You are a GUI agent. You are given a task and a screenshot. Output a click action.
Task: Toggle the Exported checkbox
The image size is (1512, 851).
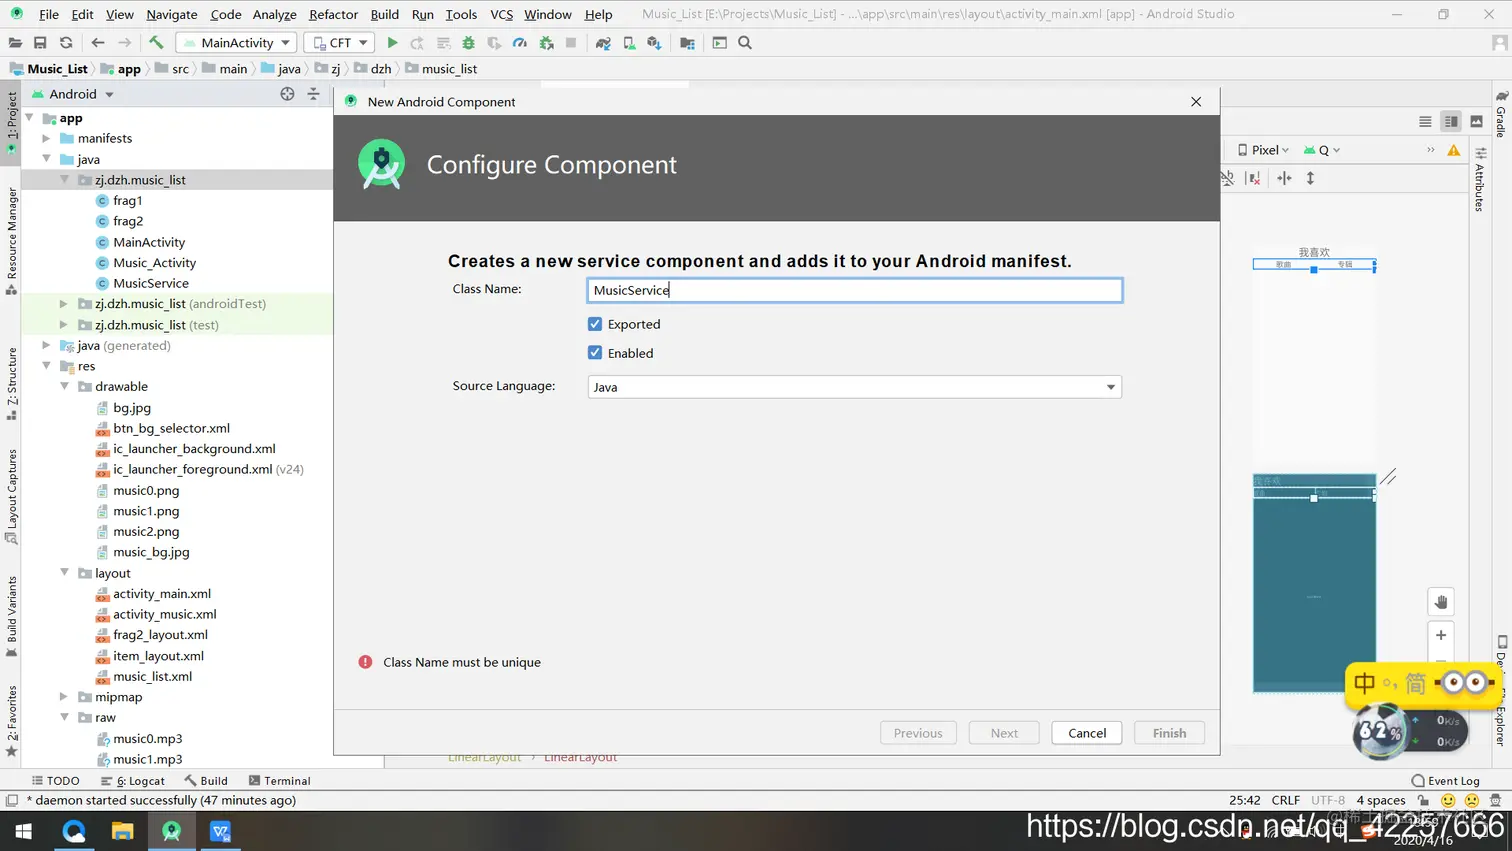point(595,324)
